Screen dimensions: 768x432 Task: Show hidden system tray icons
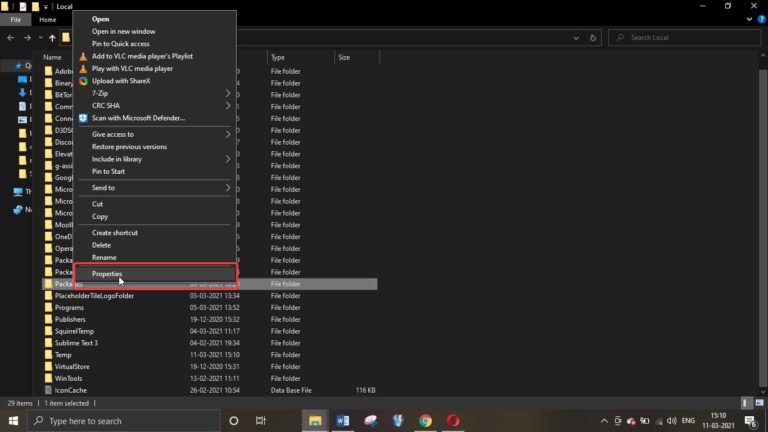604,421
